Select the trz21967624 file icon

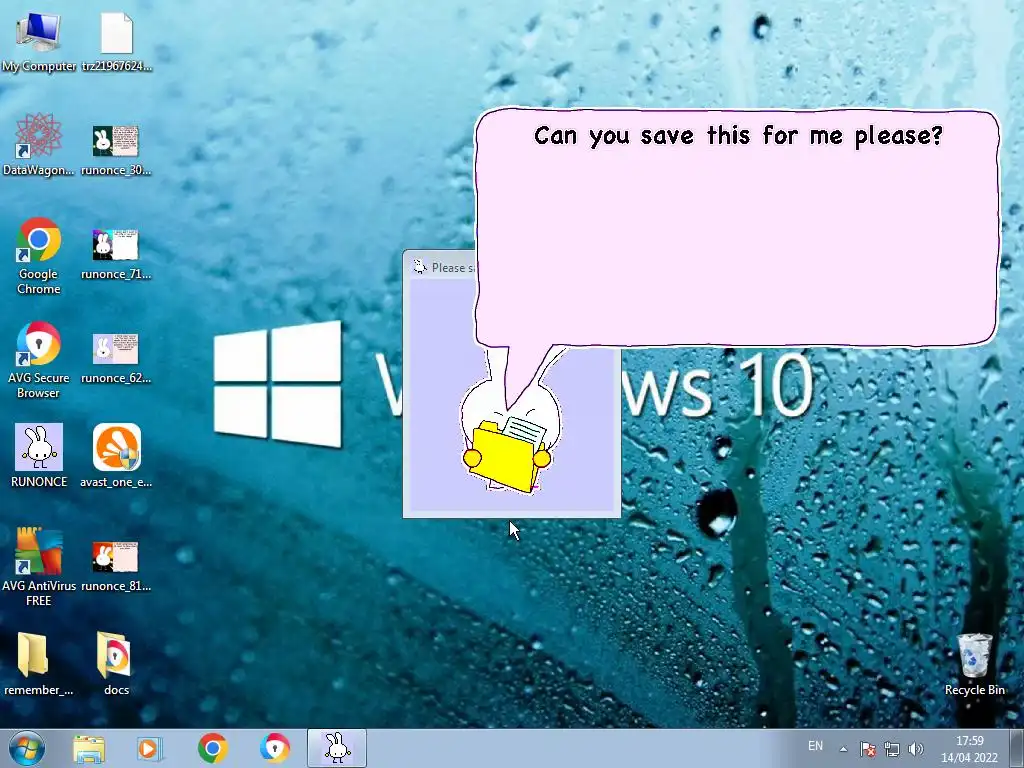pyautogui.click(x=116, y=42)
